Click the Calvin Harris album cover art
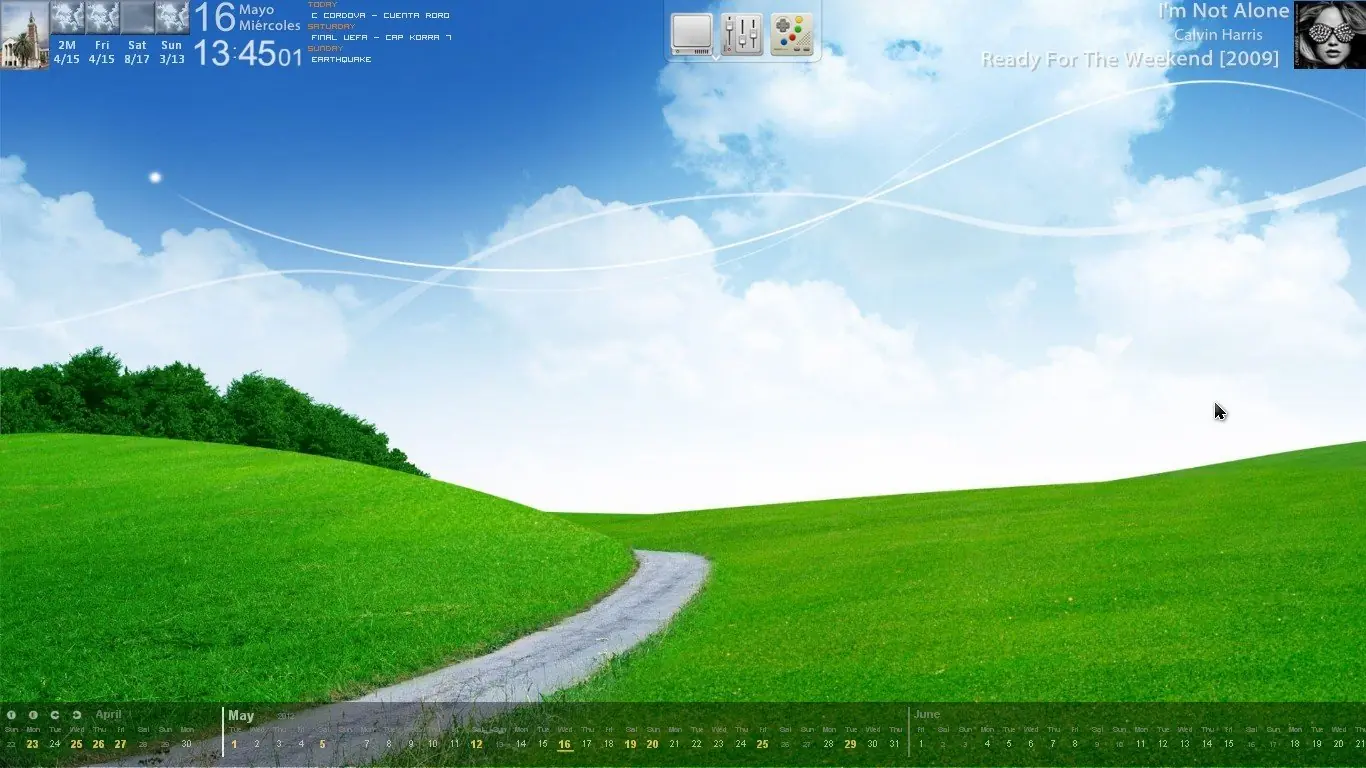Image resolution: width=1366 pixels, height=768 pixels. 1330,35
